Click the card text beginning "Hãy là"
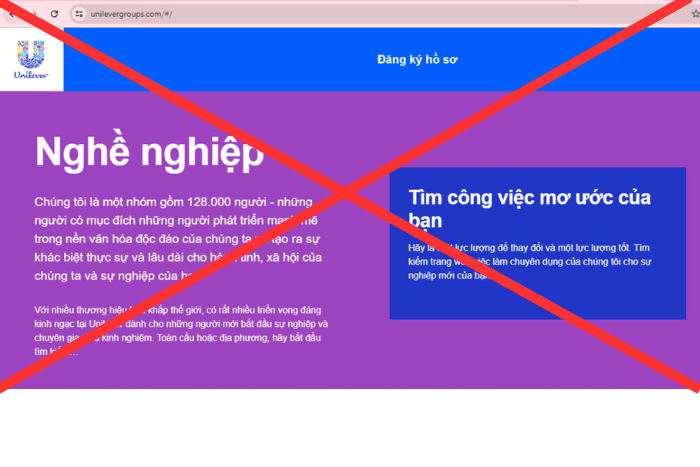The image size is (700, 467). pyautogui.click(x=529, y=262)
